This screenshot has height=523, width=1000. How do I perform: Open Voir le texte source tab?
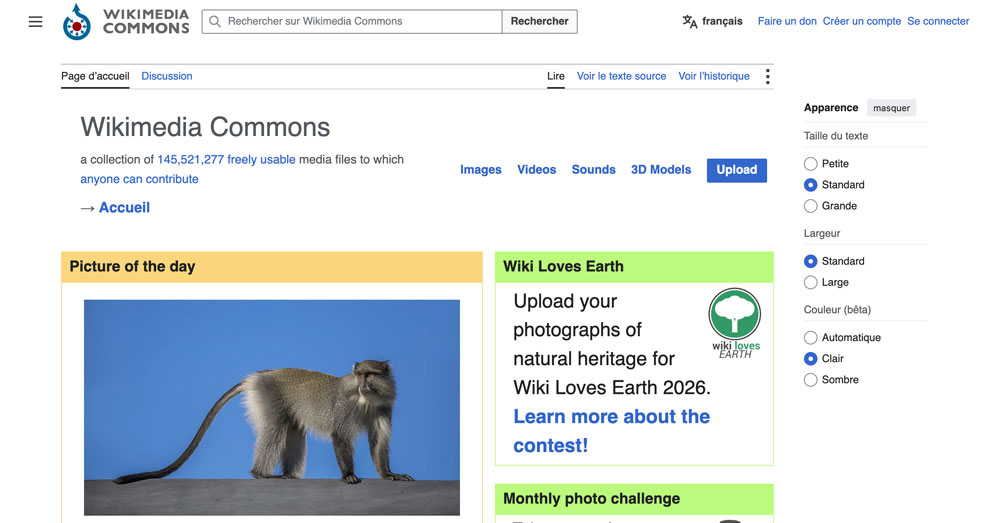(621, 76)
